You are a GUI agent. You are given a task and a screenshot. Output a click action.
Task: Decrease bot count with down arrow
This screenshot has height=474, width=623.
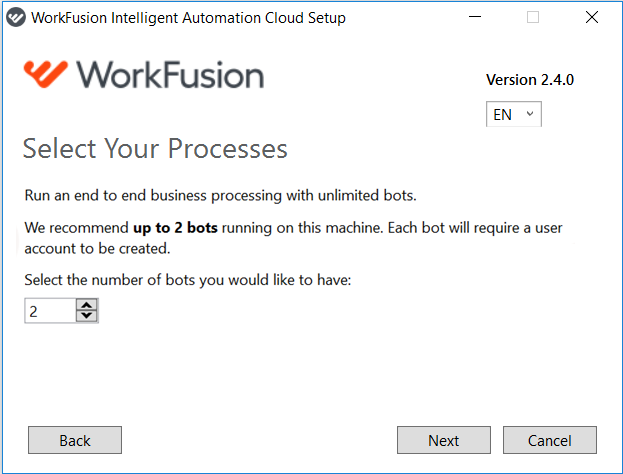coord(87,316)
